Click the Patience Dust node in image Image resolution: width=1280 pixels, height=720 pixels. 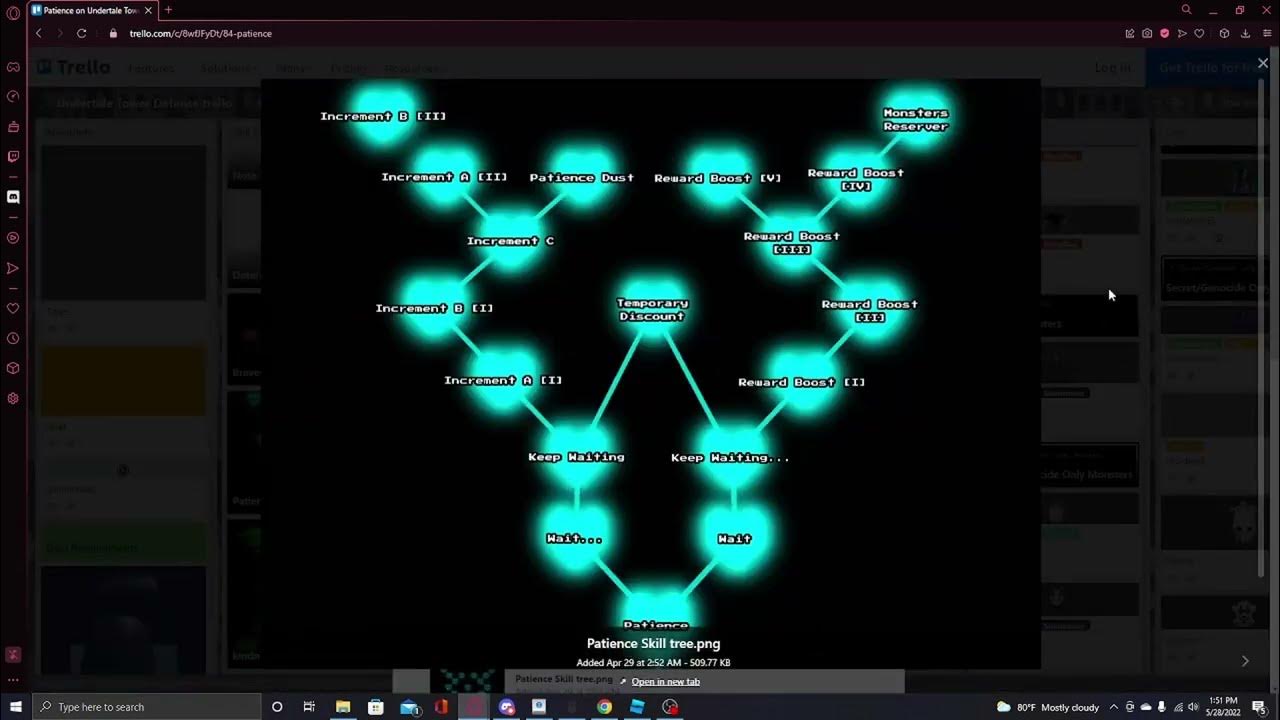[x=582, y=177]
